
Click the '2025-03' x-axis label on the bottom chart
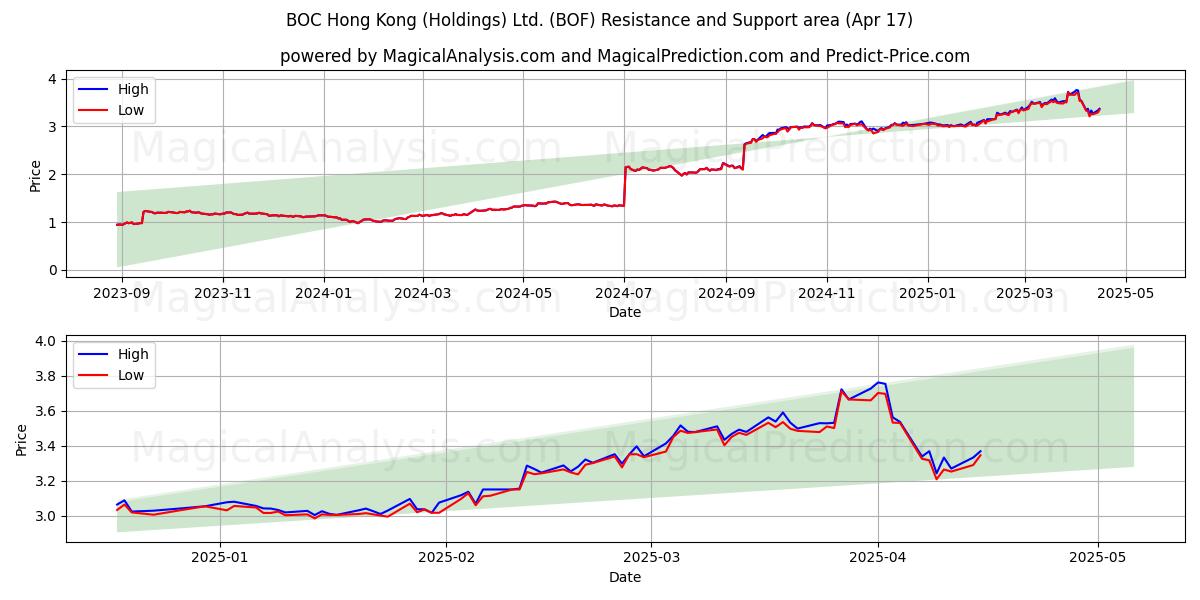[651, 560]
